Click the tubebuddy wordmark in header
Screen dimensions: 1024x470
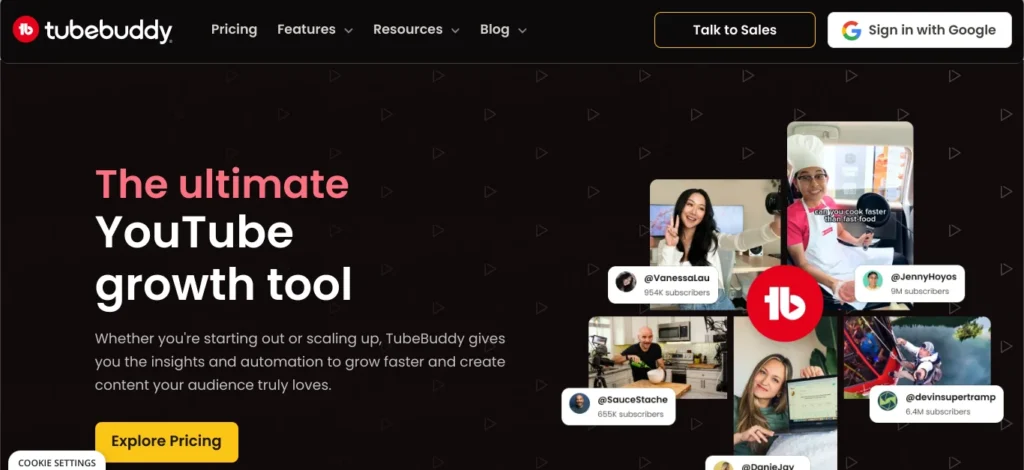108,31
